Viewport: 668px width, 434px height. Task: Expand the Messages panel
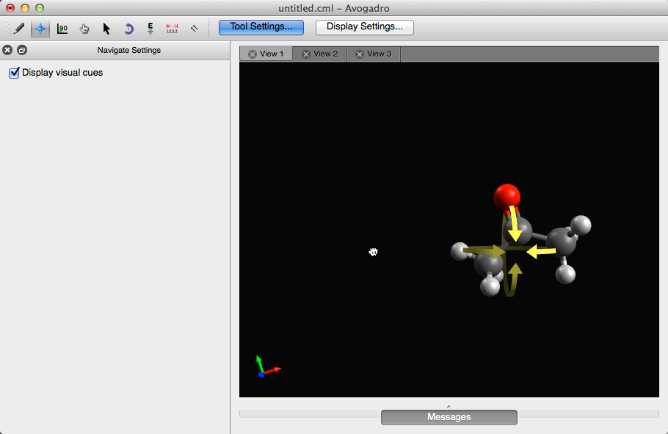point(449,416)
